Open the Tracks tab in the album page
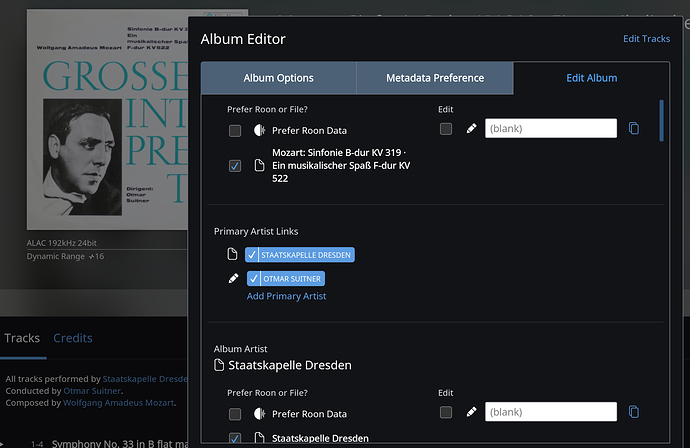This screenshot has height=448, width=690. pyautogui.click(x=22, y=338)
